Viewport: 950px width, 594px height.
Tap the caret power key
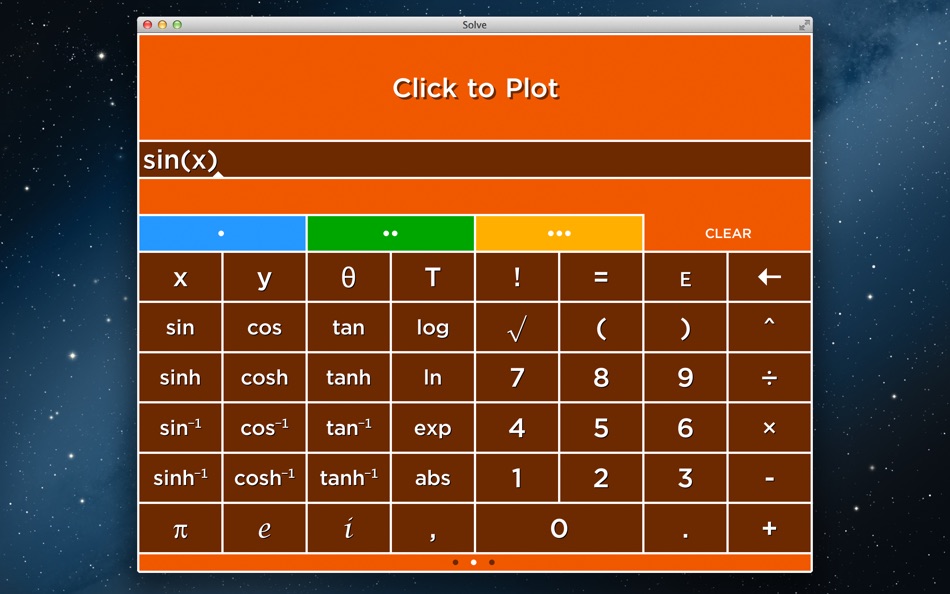coord(769,328)
